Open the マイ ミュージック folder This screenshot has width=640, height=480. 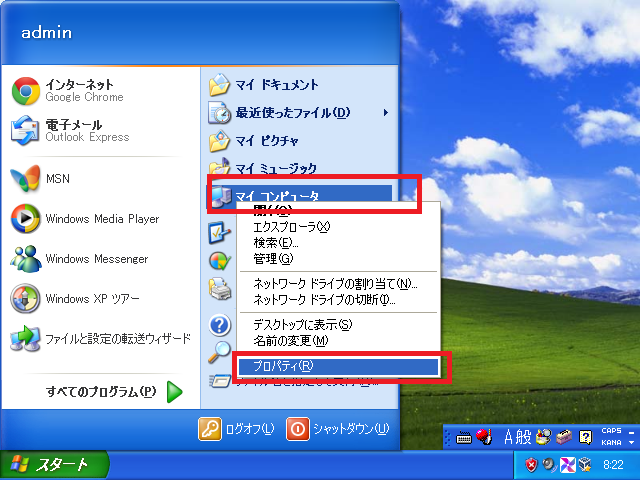[x=299, y=168]
